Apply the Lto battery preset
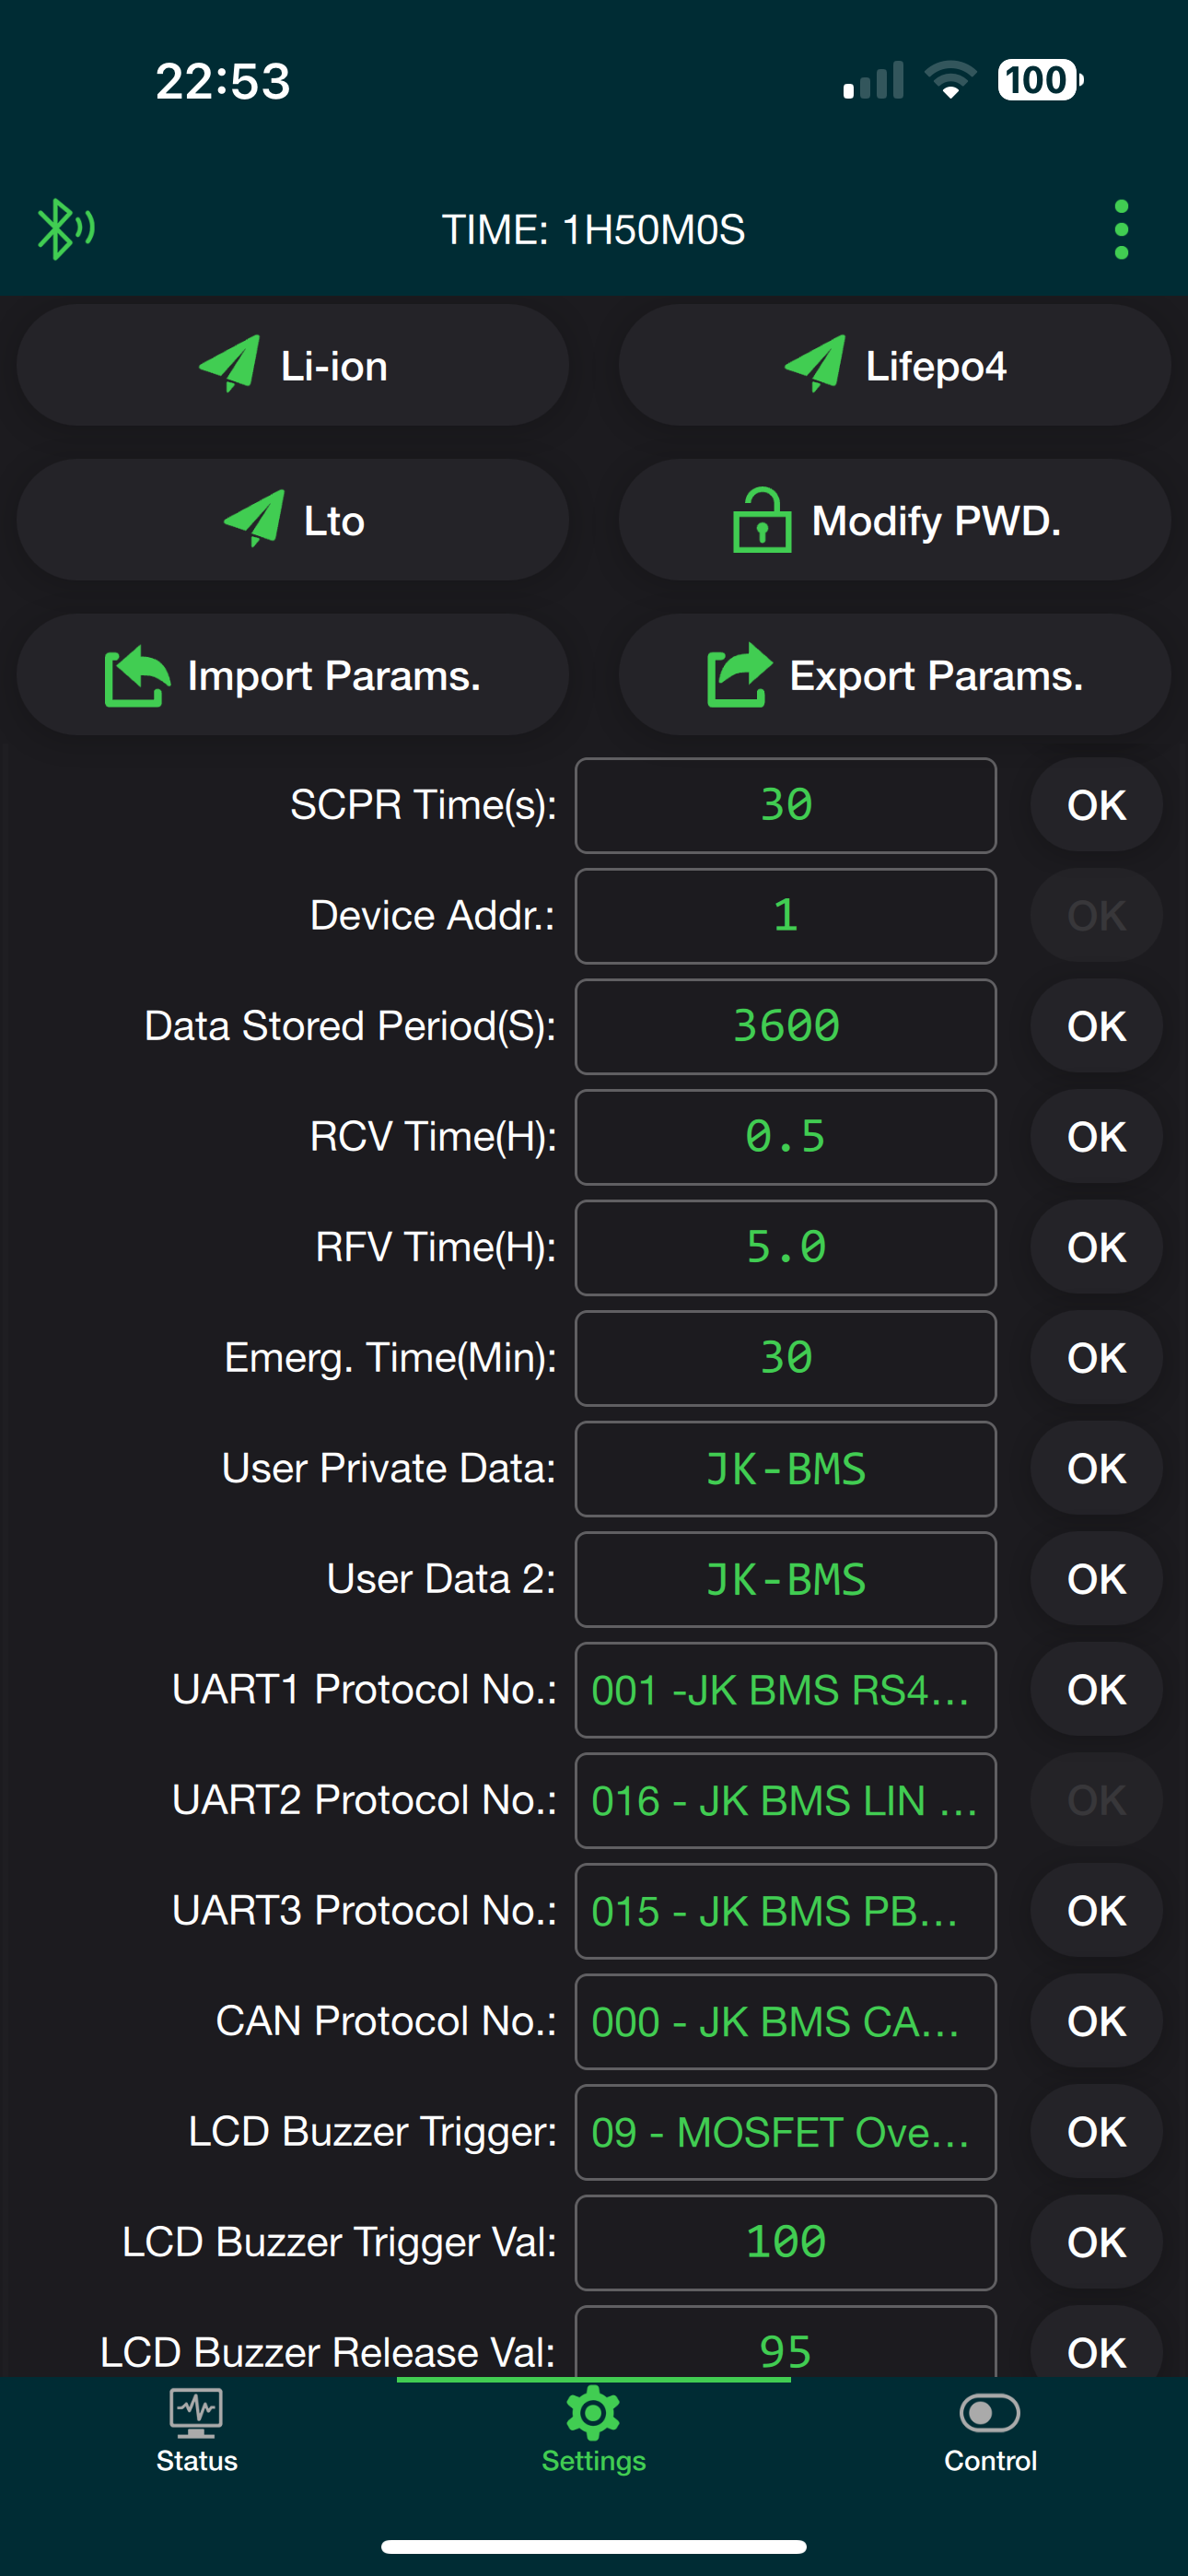 pyautogui.click(x=293, y=520)
